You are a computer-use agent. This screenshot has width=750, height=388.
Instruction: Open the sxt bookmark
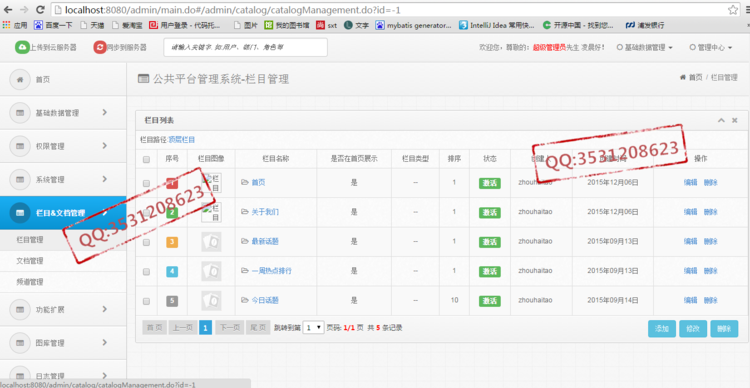(x=327, y=25)
